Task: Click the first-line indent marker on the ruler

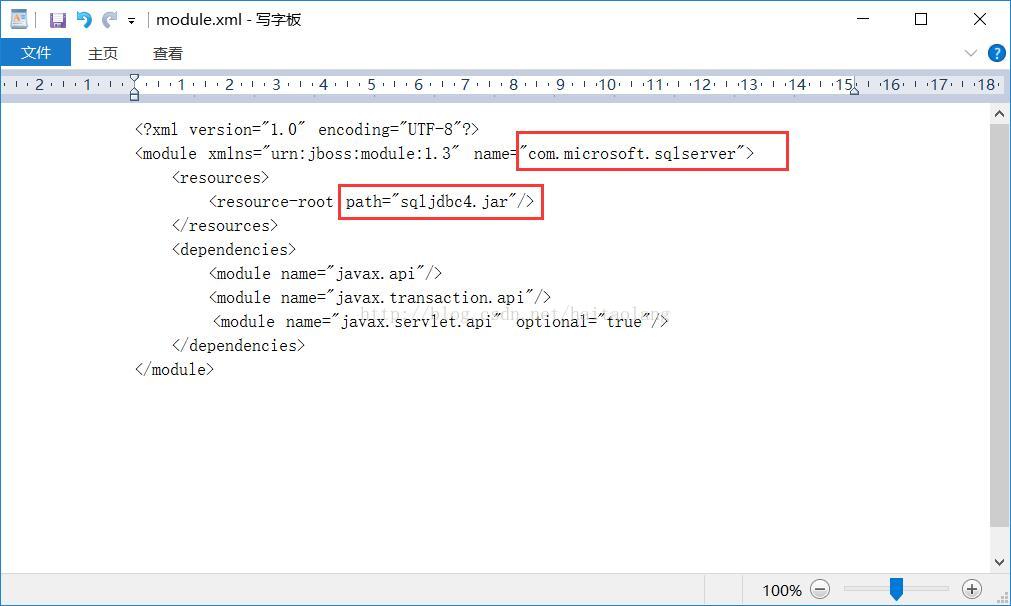Action: pos(134,79)
